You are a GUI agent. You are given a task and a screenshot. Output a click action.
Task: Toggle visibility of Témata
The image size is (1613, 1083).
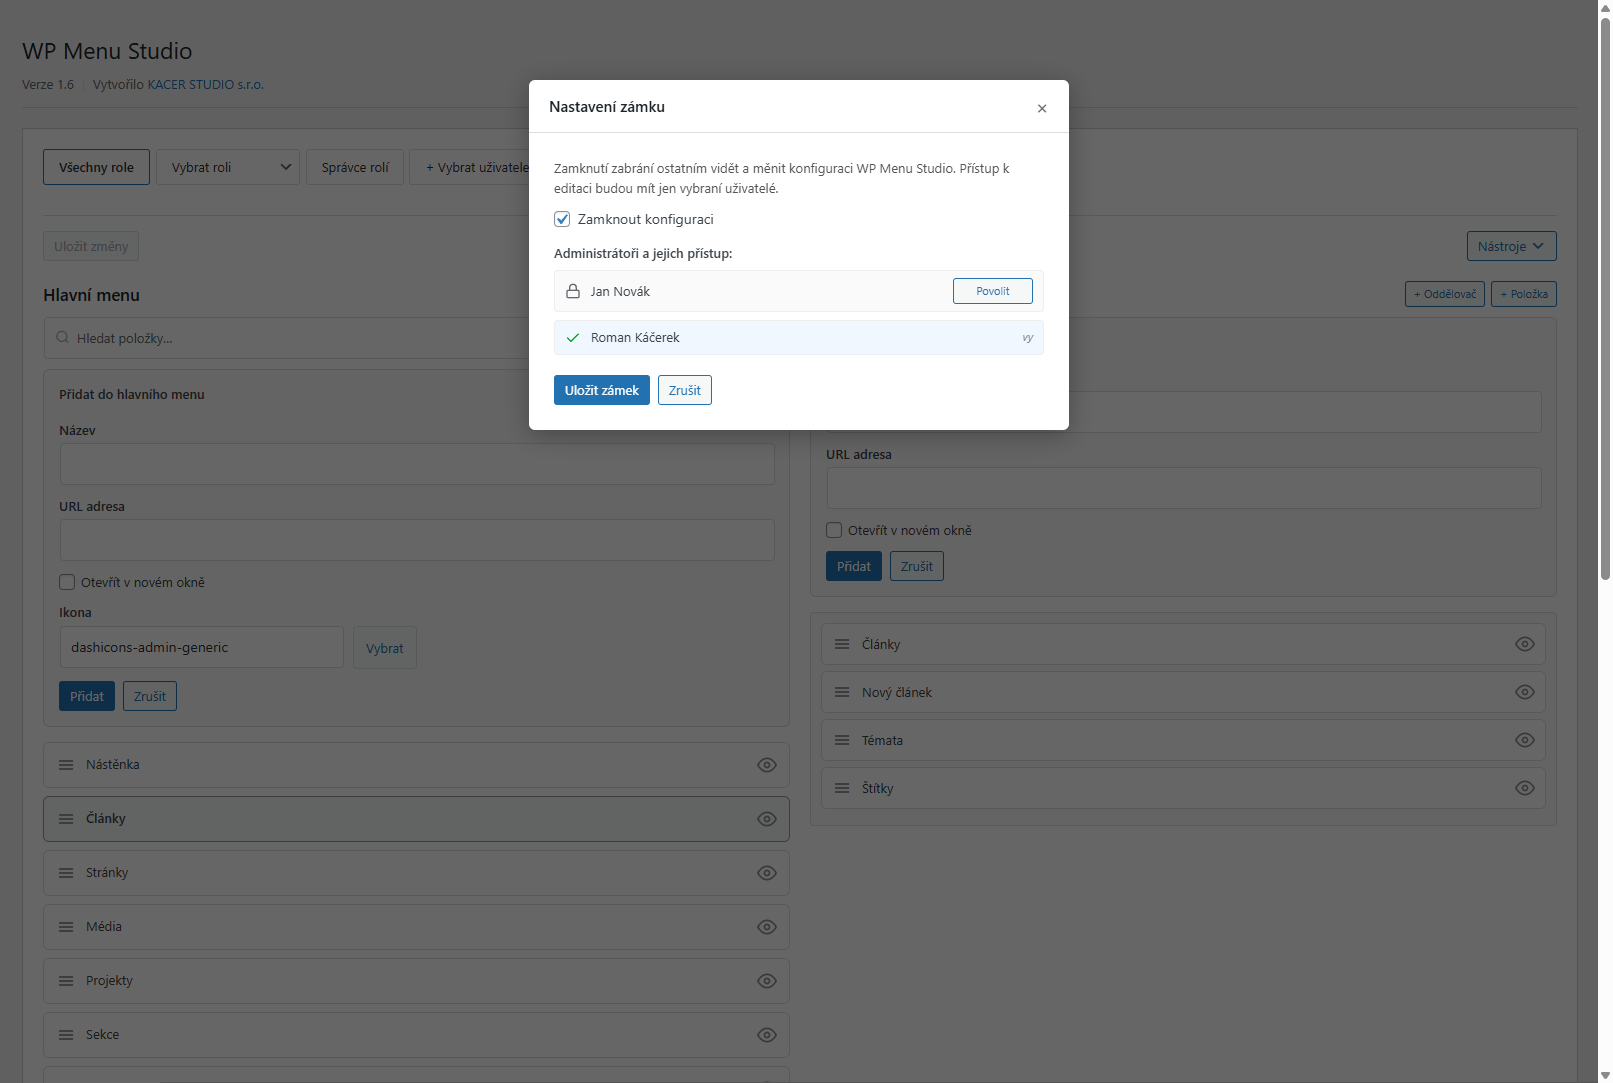[1525, 740]
